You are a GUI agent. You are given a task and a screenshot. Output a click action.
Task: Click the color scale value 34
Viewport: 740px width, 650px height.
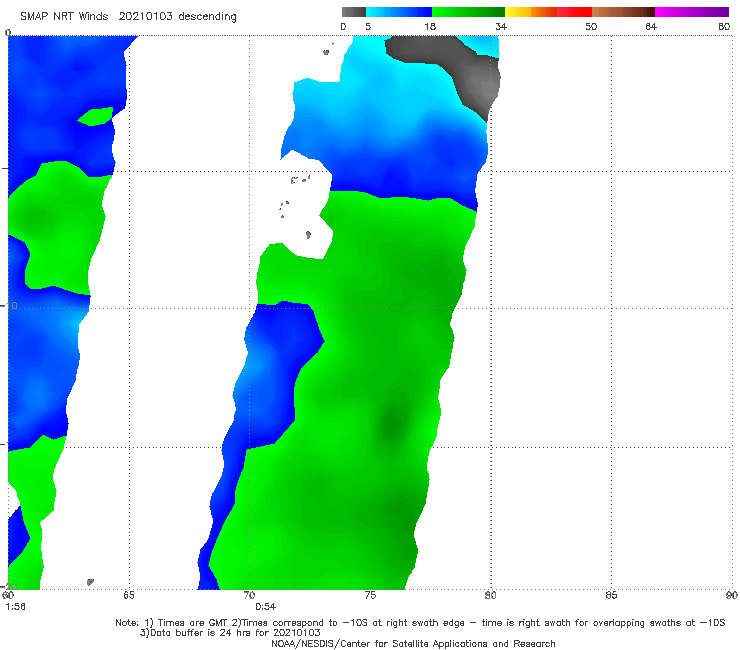(501, 27)
